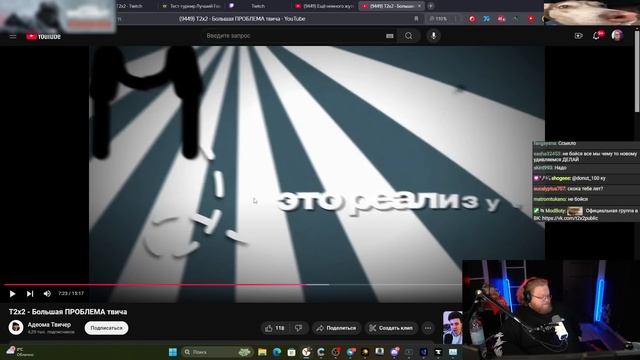Viewport: 640px width, 360px height.
Task: Open the channel avatar thumbnail
Action: click(x=16, y=327)
